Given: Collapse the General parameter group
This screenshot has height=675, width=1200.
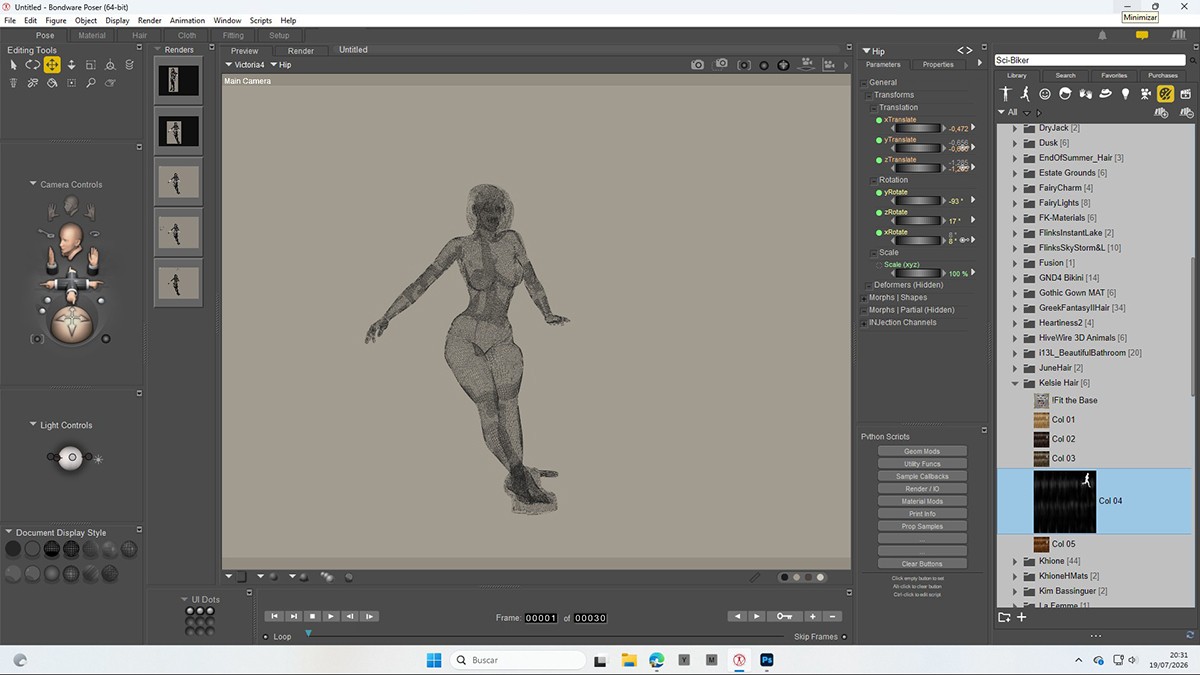Looking at the screenshot, I should point(864,82).
